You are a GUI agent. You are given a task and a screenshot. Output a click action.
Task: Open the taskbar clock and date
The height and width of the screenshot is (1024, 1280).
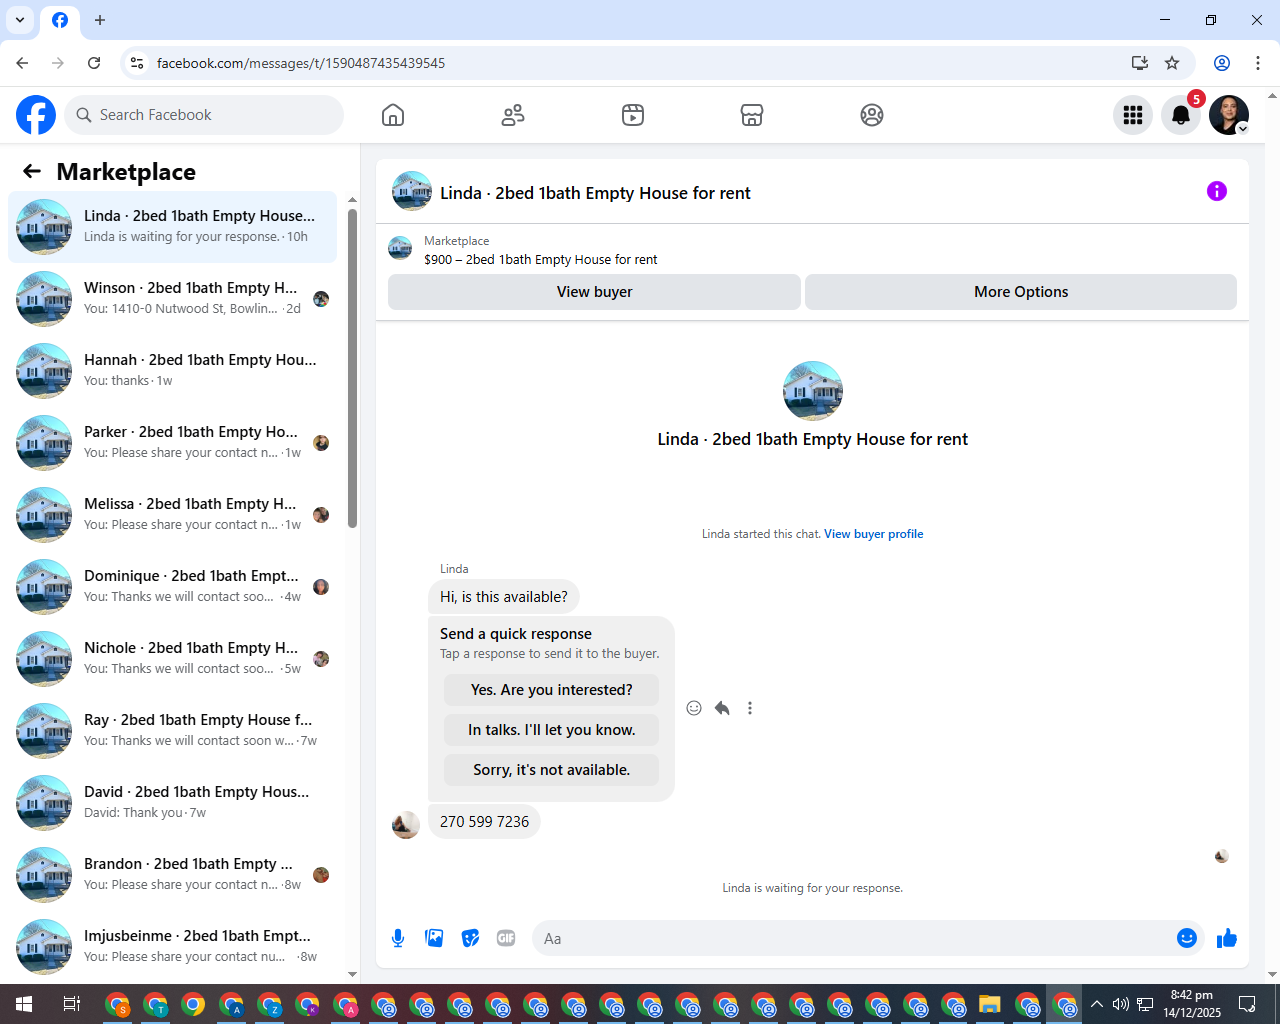(1191, 1004)
